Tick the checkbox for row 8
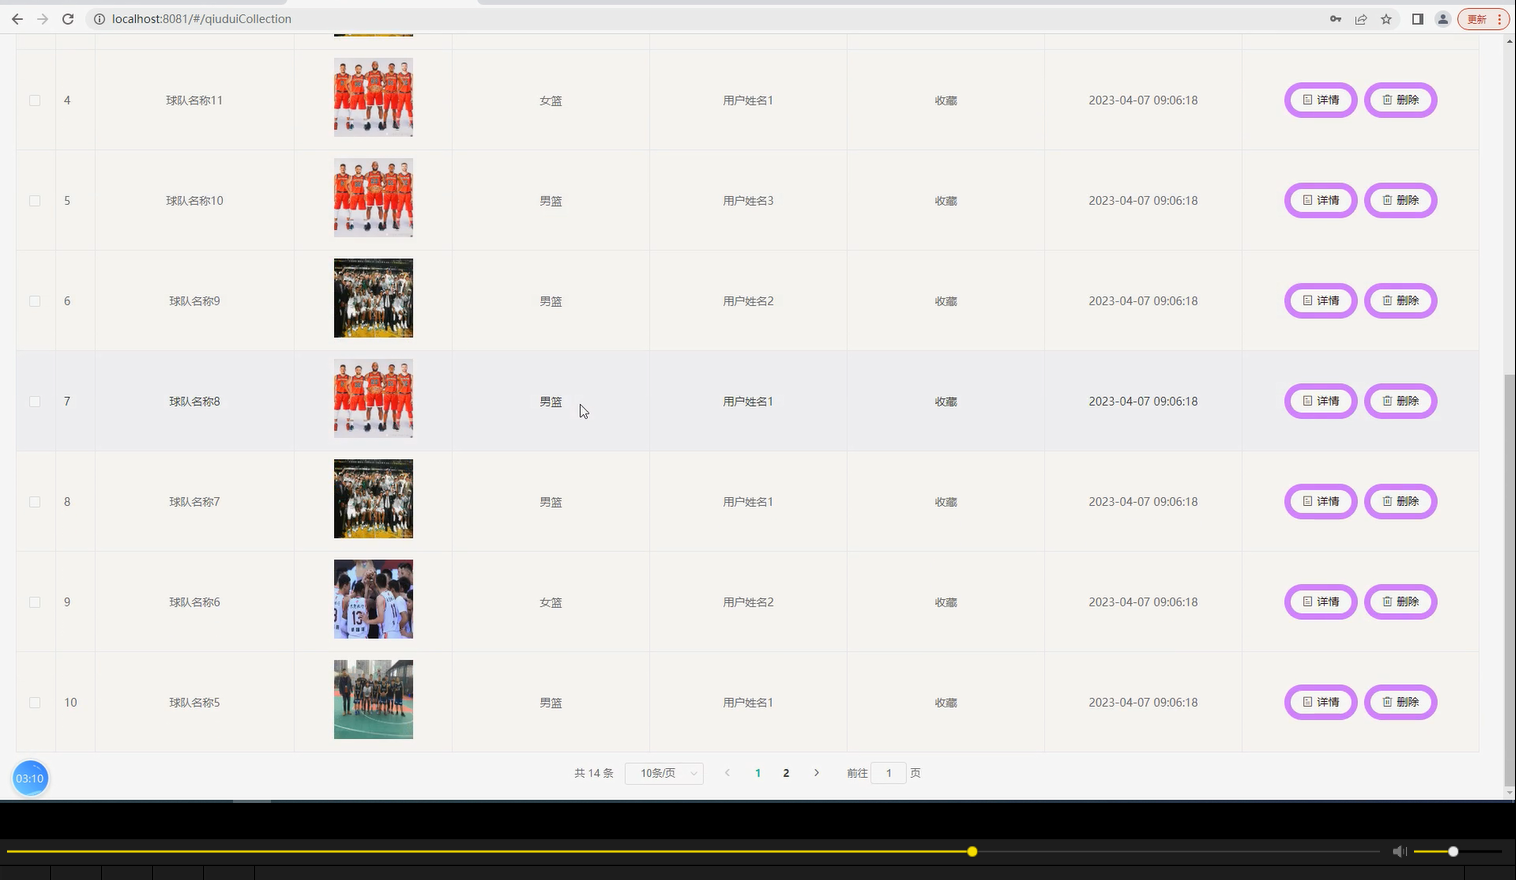The image size is (1516, 880). pyautogui.click(x=35, y=502)
